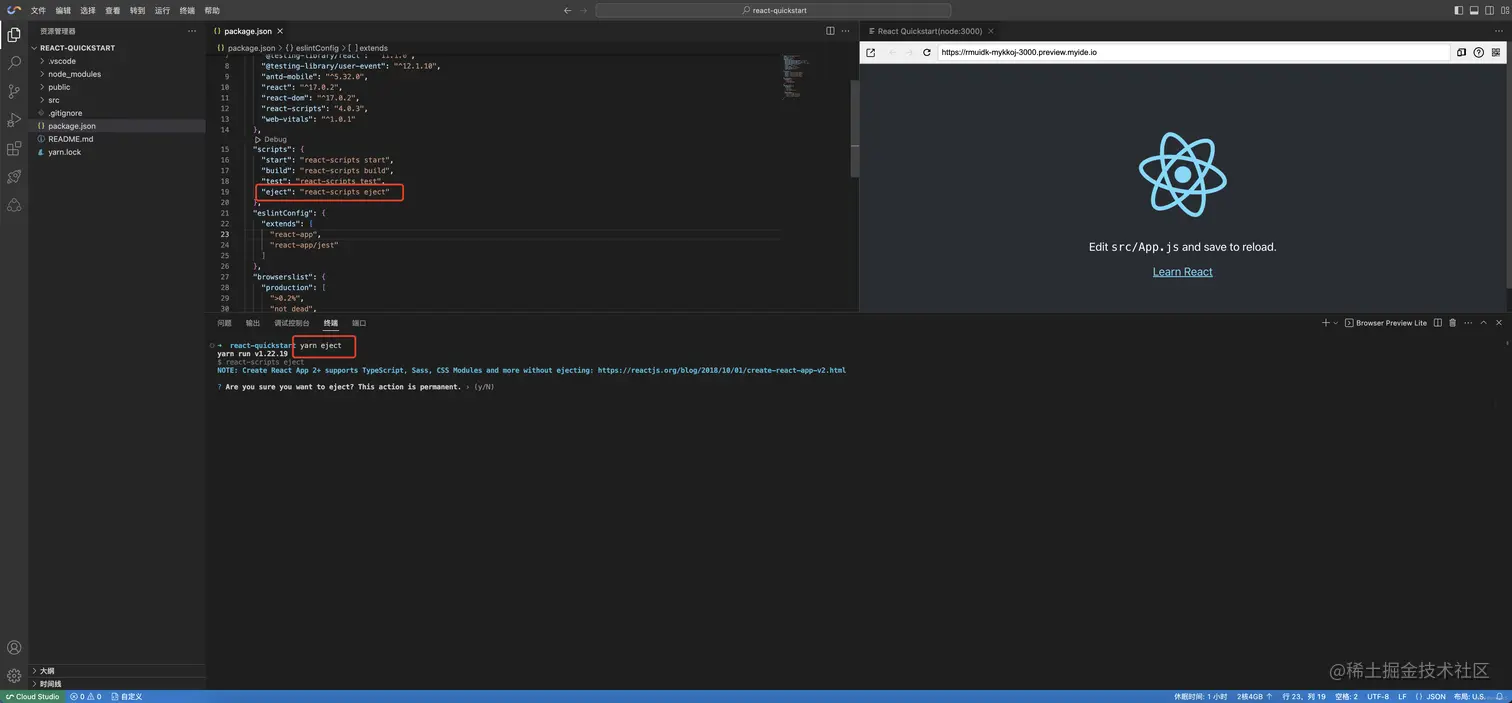This screenshot has width=1512, height=703.
Task: Open the new terminal profile dropdown arrow
Action: [1336, 323]
